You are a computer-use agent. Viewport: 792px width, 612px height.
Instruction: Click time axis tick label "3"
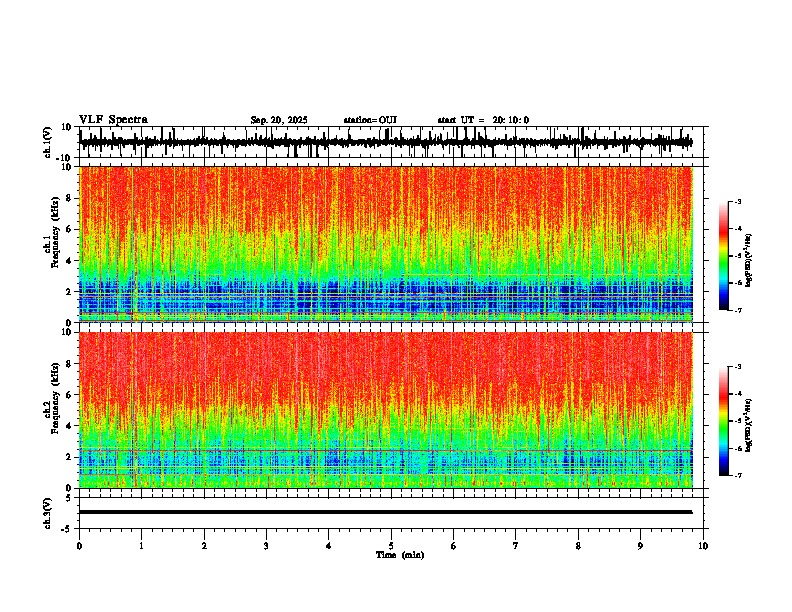(266, 546)
